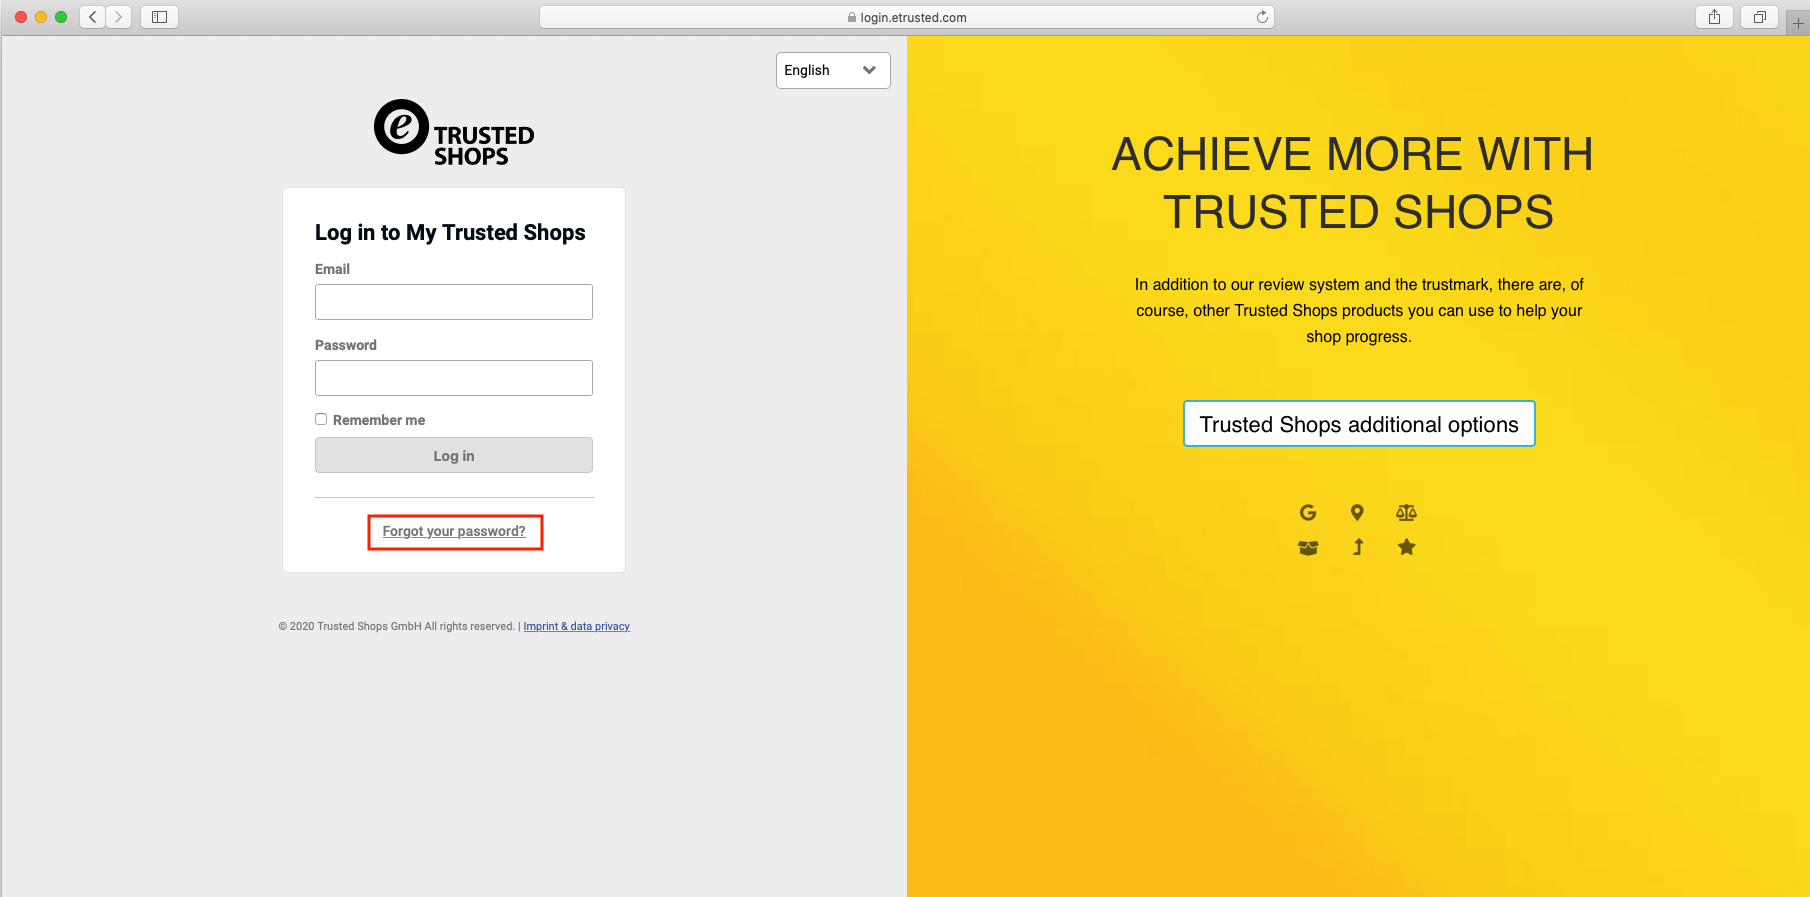
Task: Click the star rating icon
Action: (1407, 547)
